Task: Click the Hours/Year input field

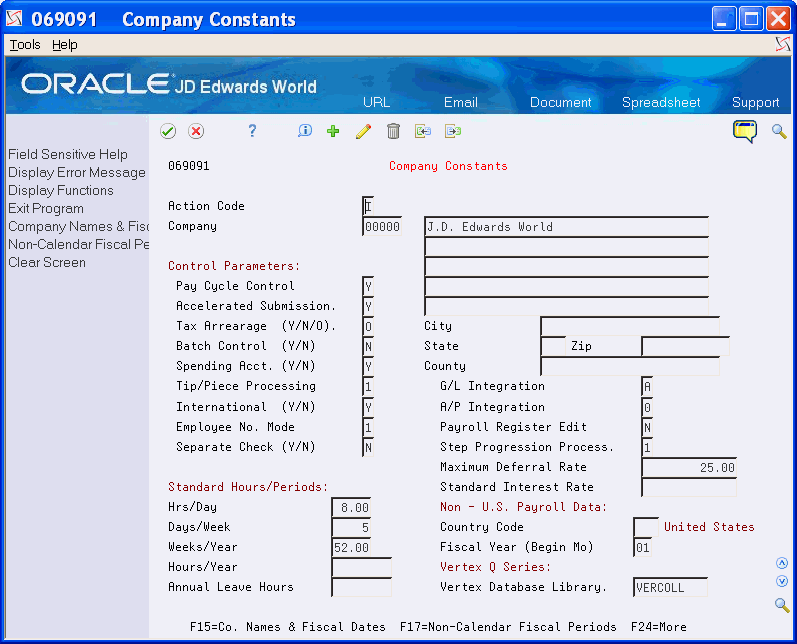Action: point(361,567)
